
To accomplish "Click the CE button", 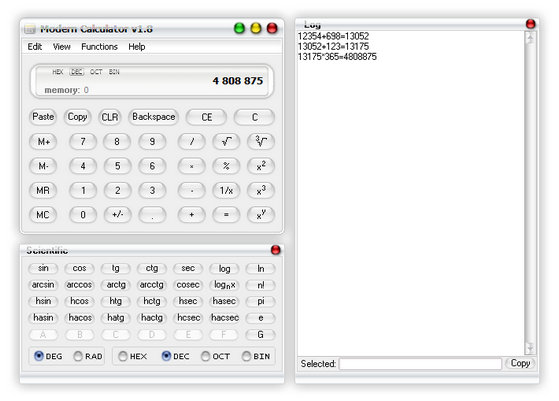I will (x=206, y=117).
